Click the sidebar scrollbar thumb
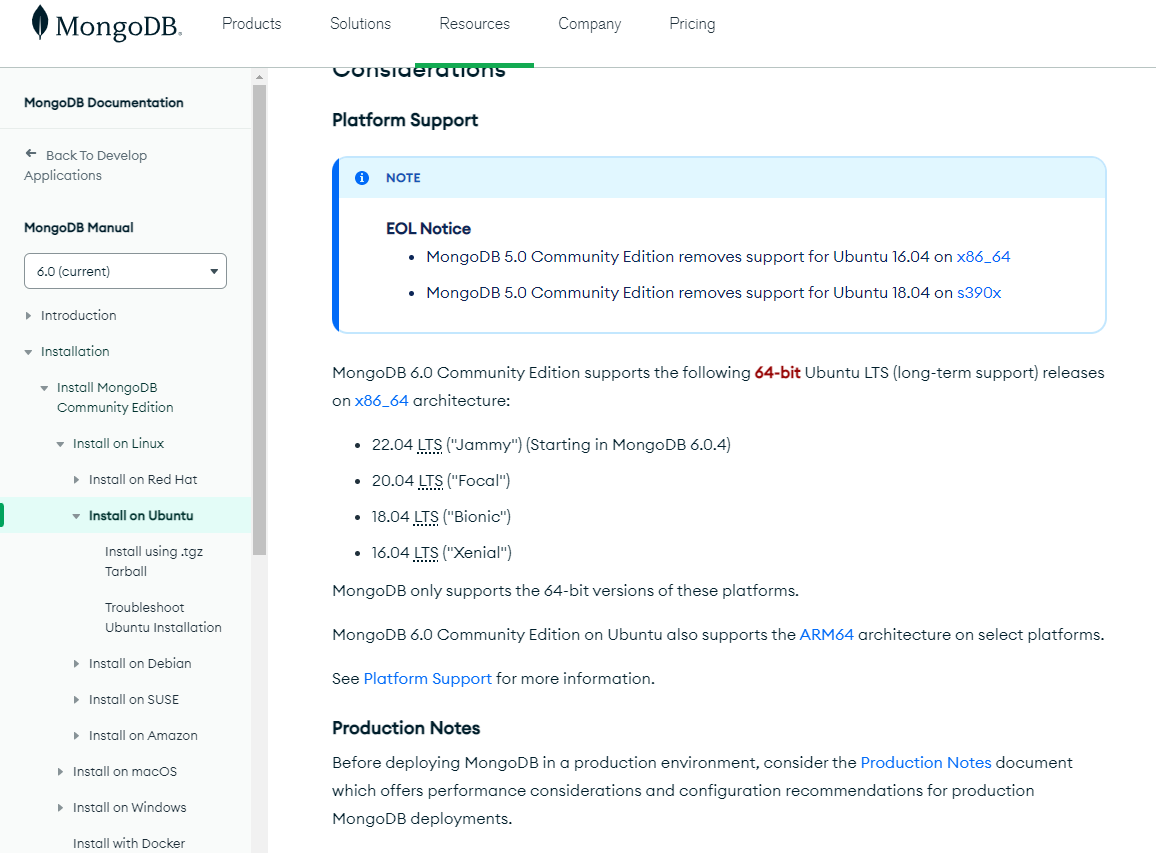Viewport: 1156px width, 853px height. click(259, 320)
